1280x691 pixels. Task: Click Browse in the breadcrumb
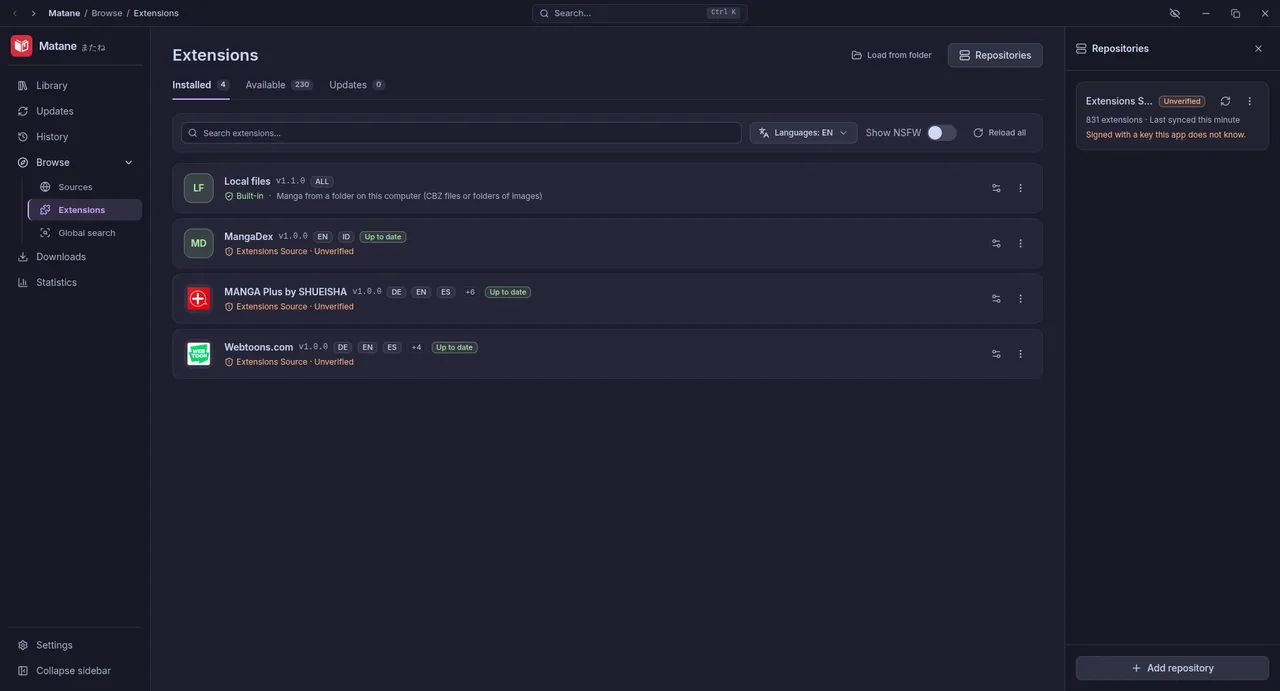click(x=107, y=13)
